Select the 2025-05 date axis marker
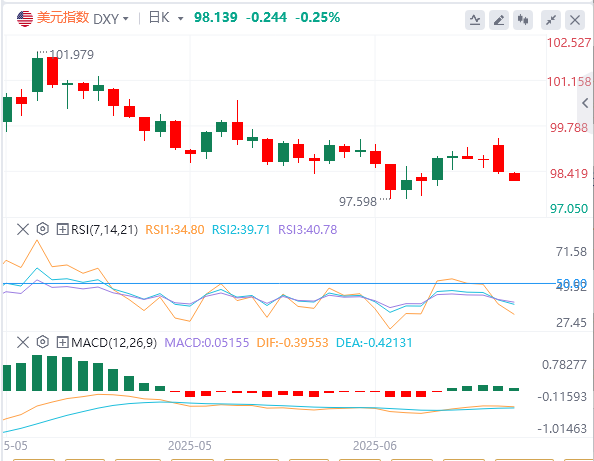Viewport: 594px width, 461px height. tap(190, 445)
